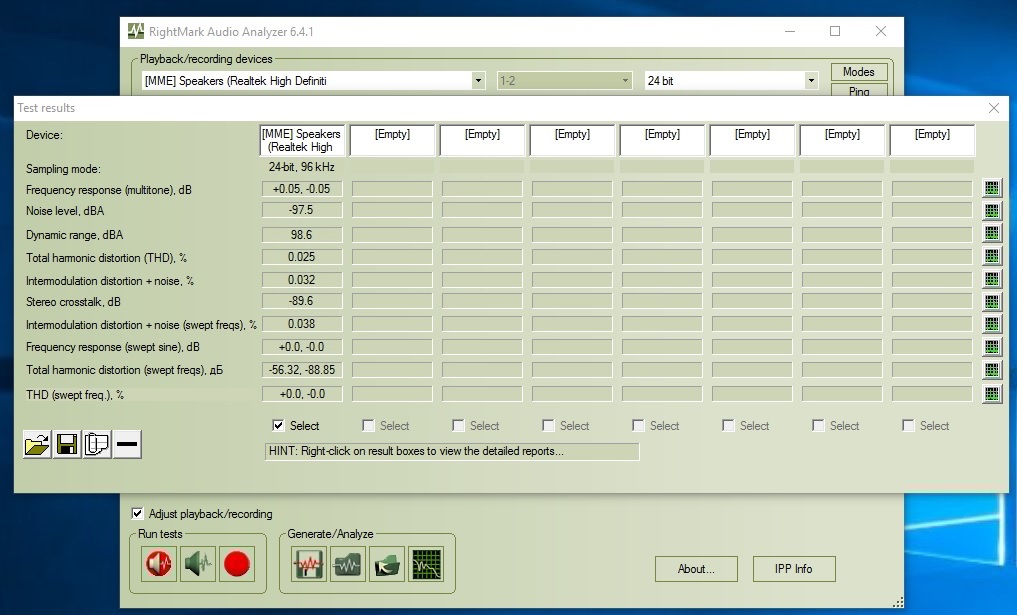Screen dimensions: 1017x615
Task: Open the 24 bit depth dropdown
Action: (811, 81)
